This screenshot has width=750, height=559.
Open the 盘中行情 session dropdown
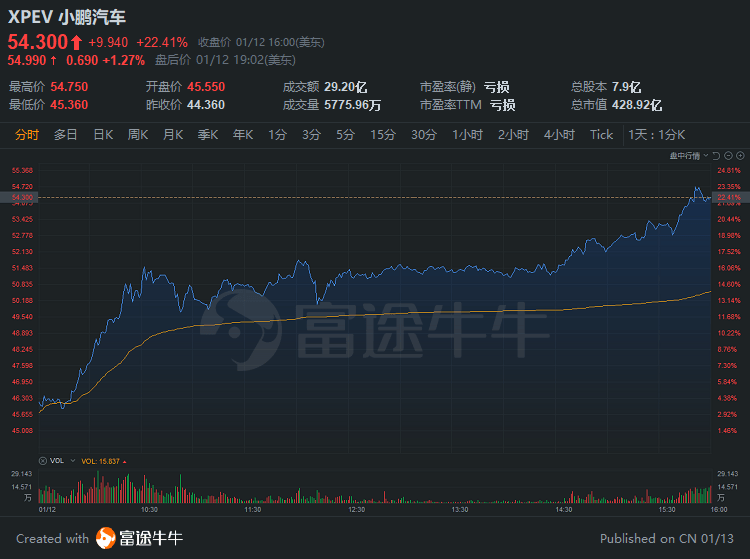(x=688, y=156)
